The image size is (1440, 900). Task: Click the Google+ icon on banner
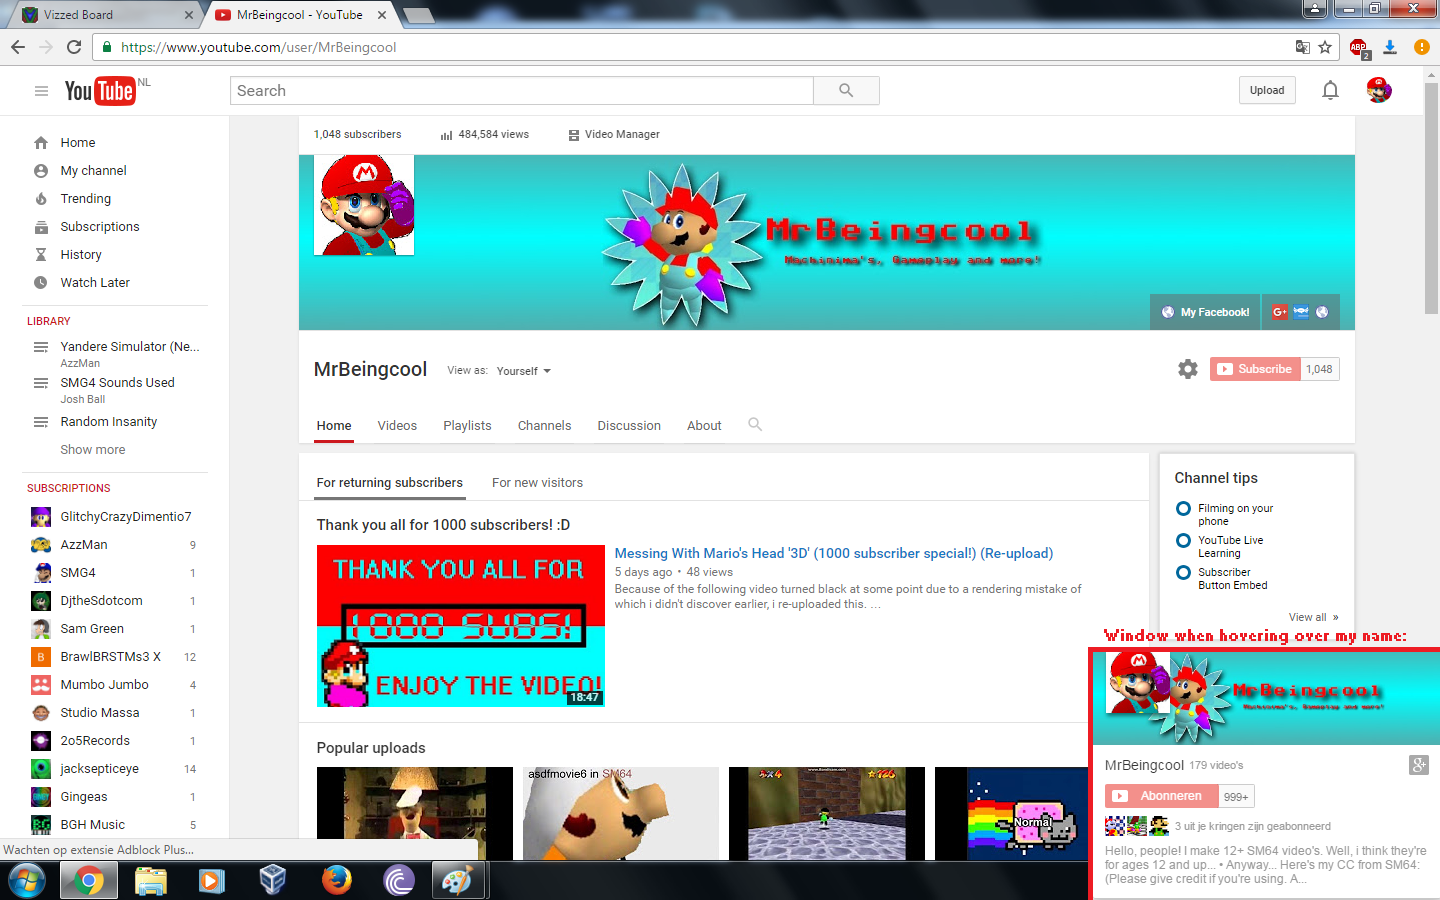point(1279,312)
